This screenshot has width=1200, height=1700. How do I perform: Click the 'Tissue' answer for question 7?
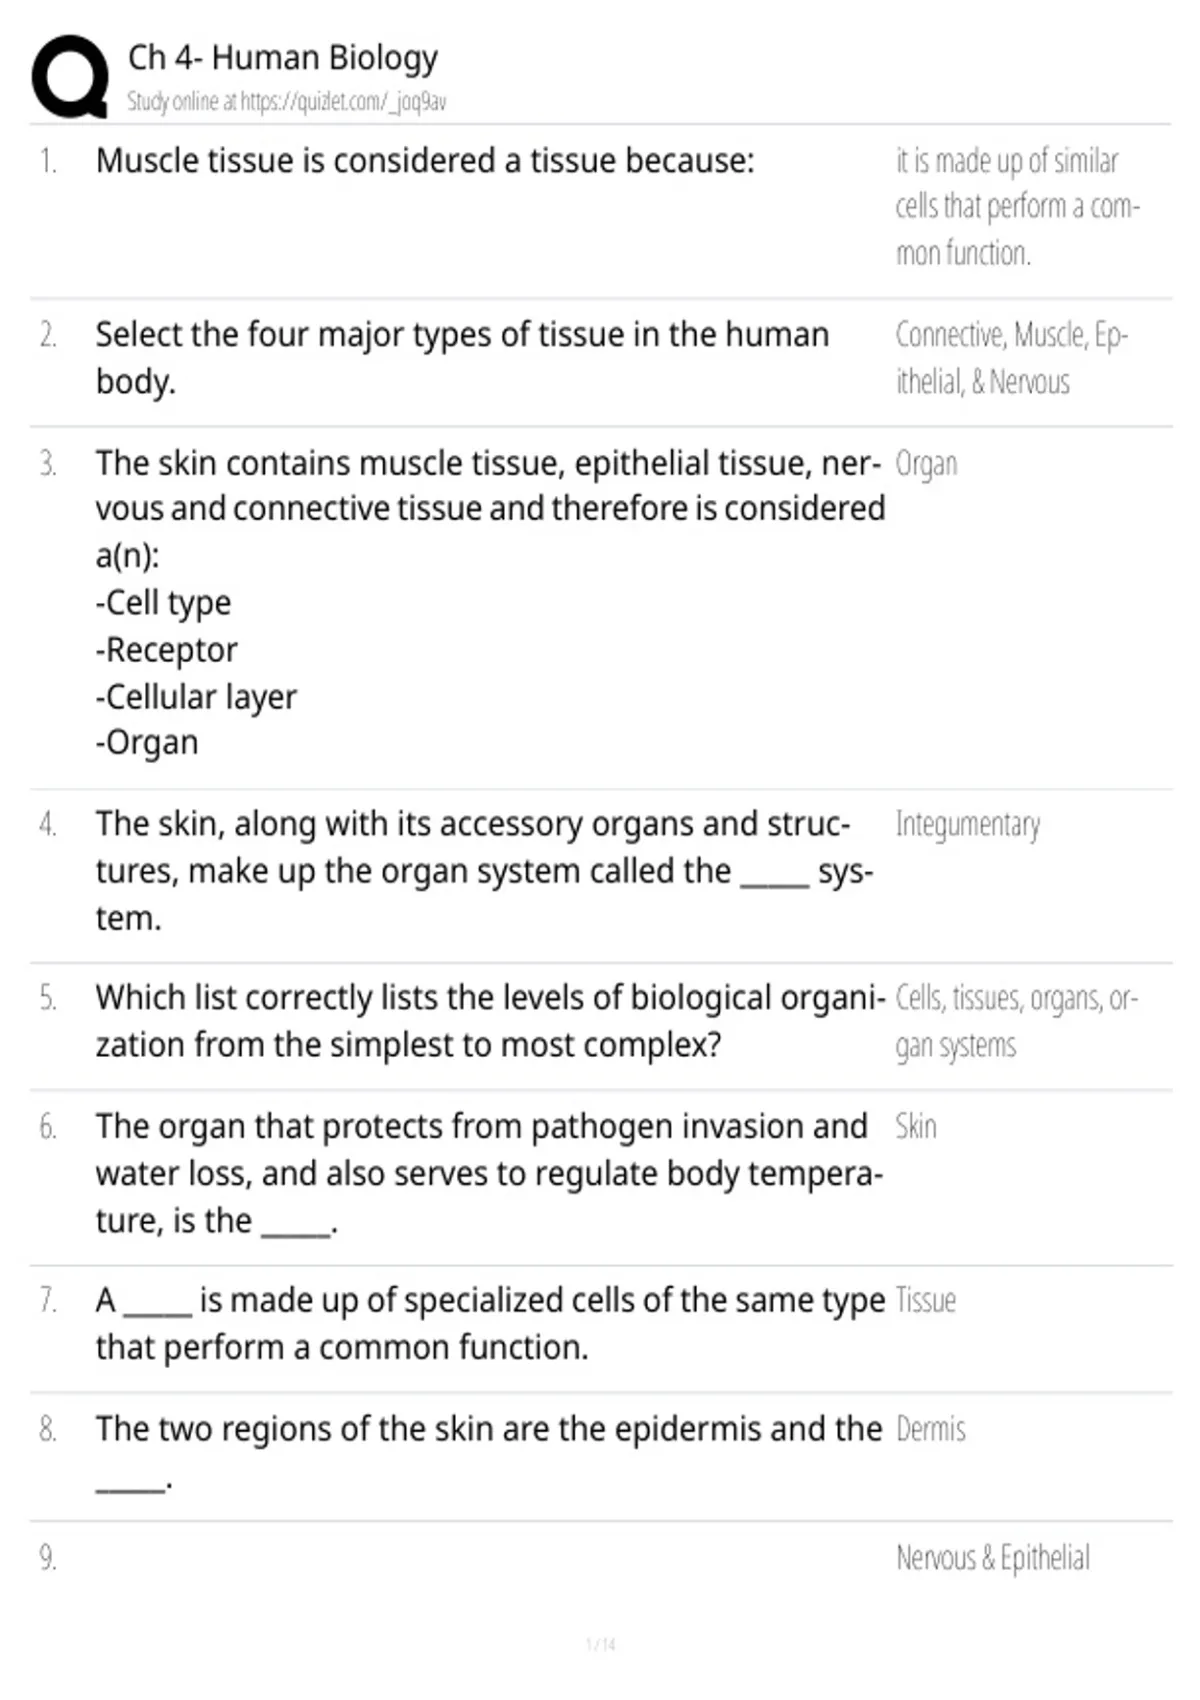[x=926, y=1301]
